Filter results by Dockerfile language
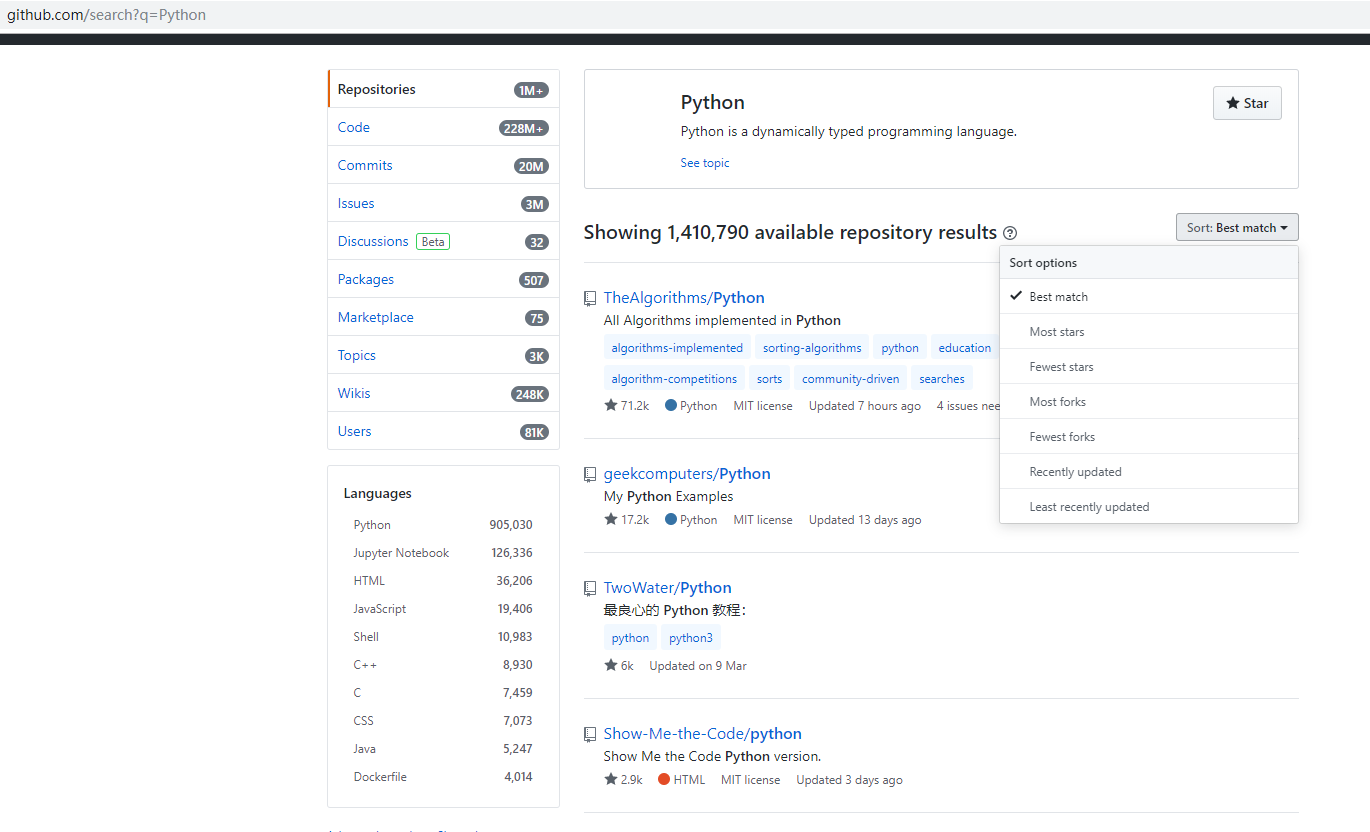Screen dimensions: 1370x832 click(x=443, y=777)
